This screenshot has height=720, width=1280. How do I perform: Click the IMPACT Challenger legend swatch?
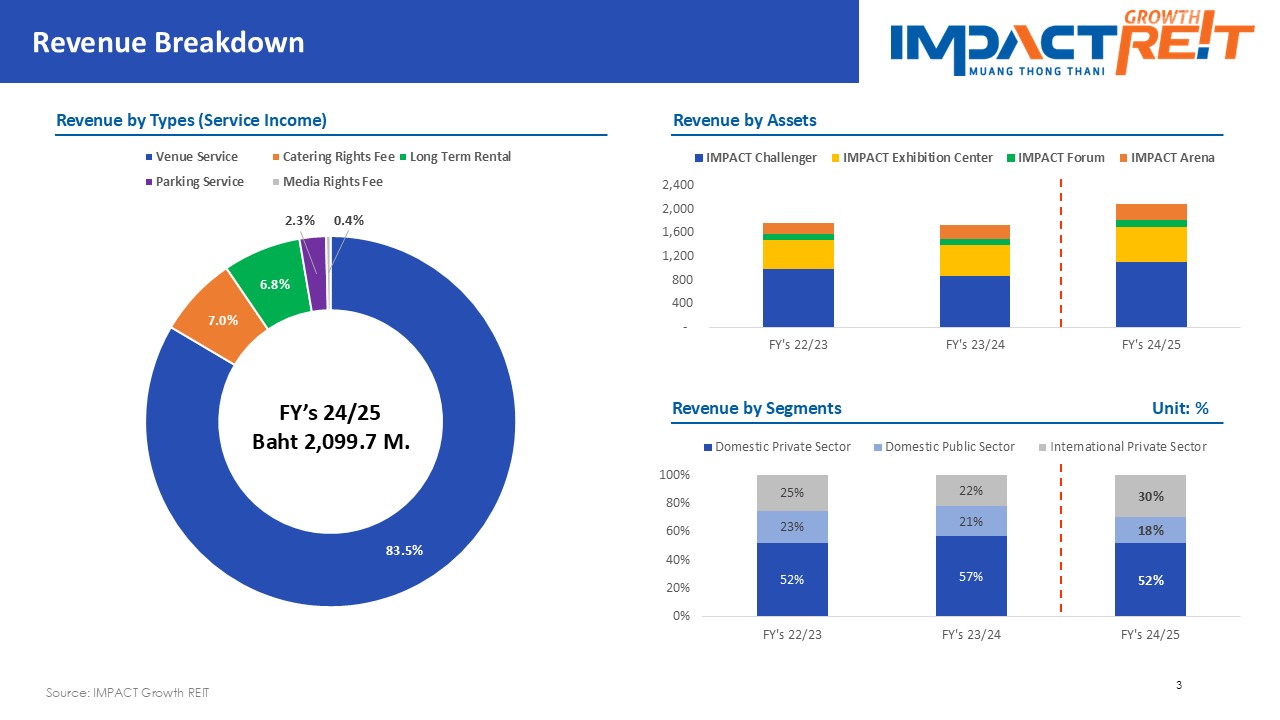[x=699, y=158]
